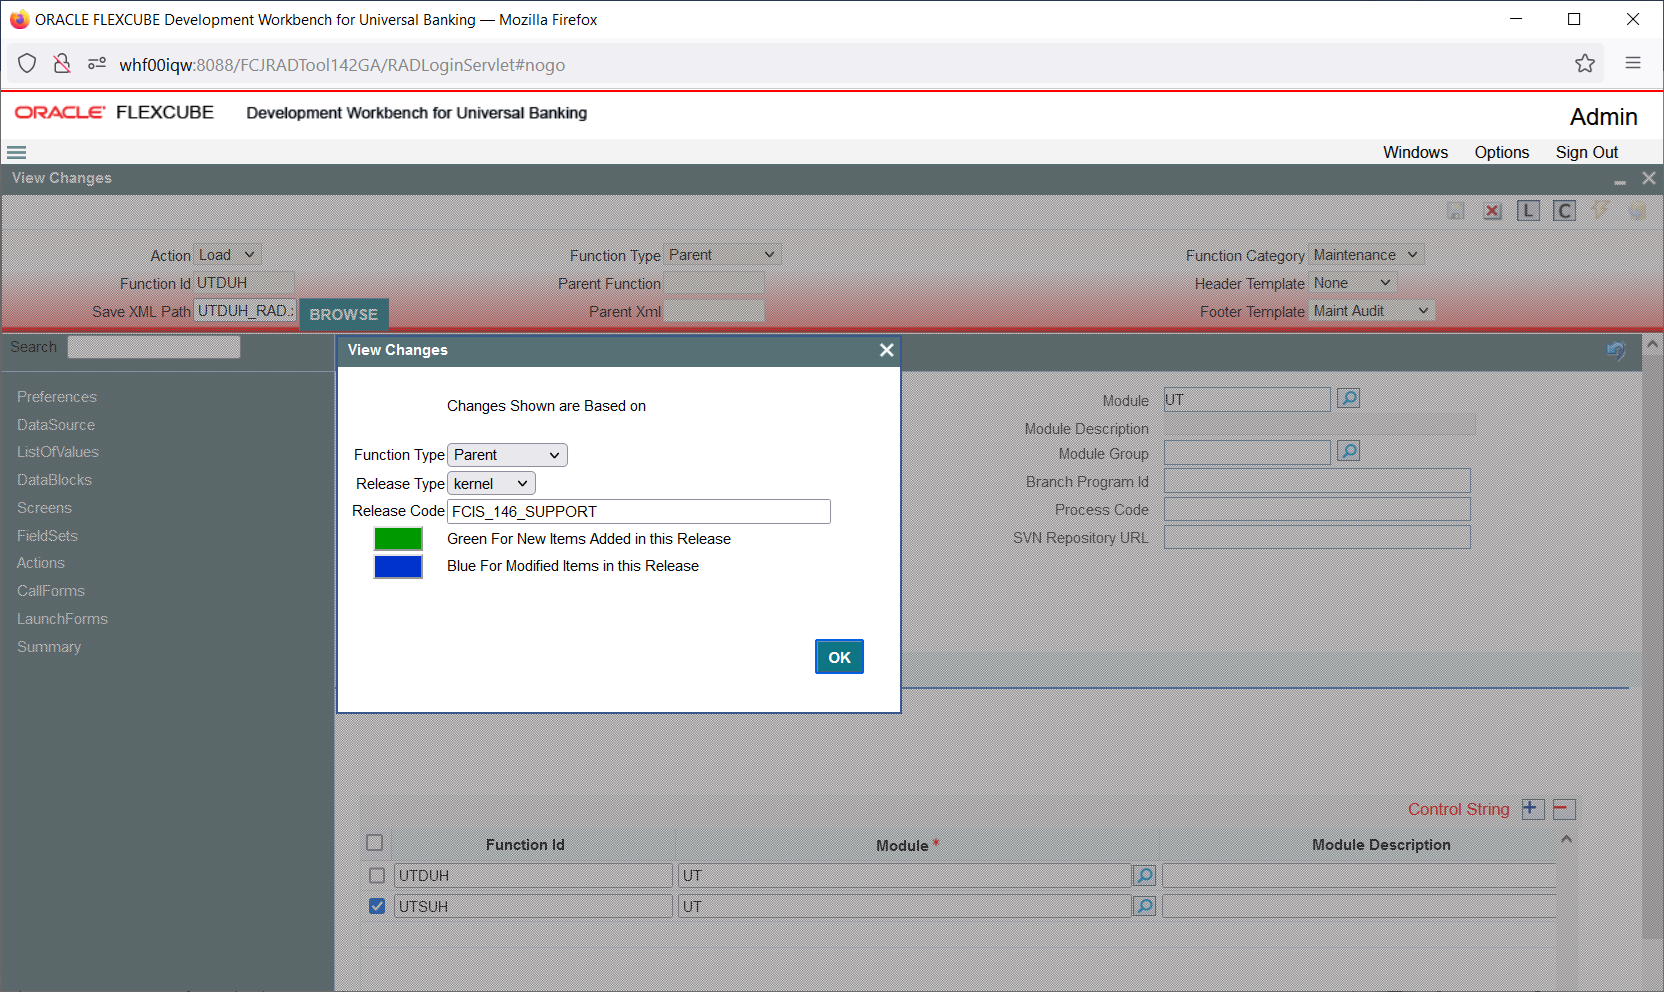Click the SVN Repository URL field

tap(1317, 537)
